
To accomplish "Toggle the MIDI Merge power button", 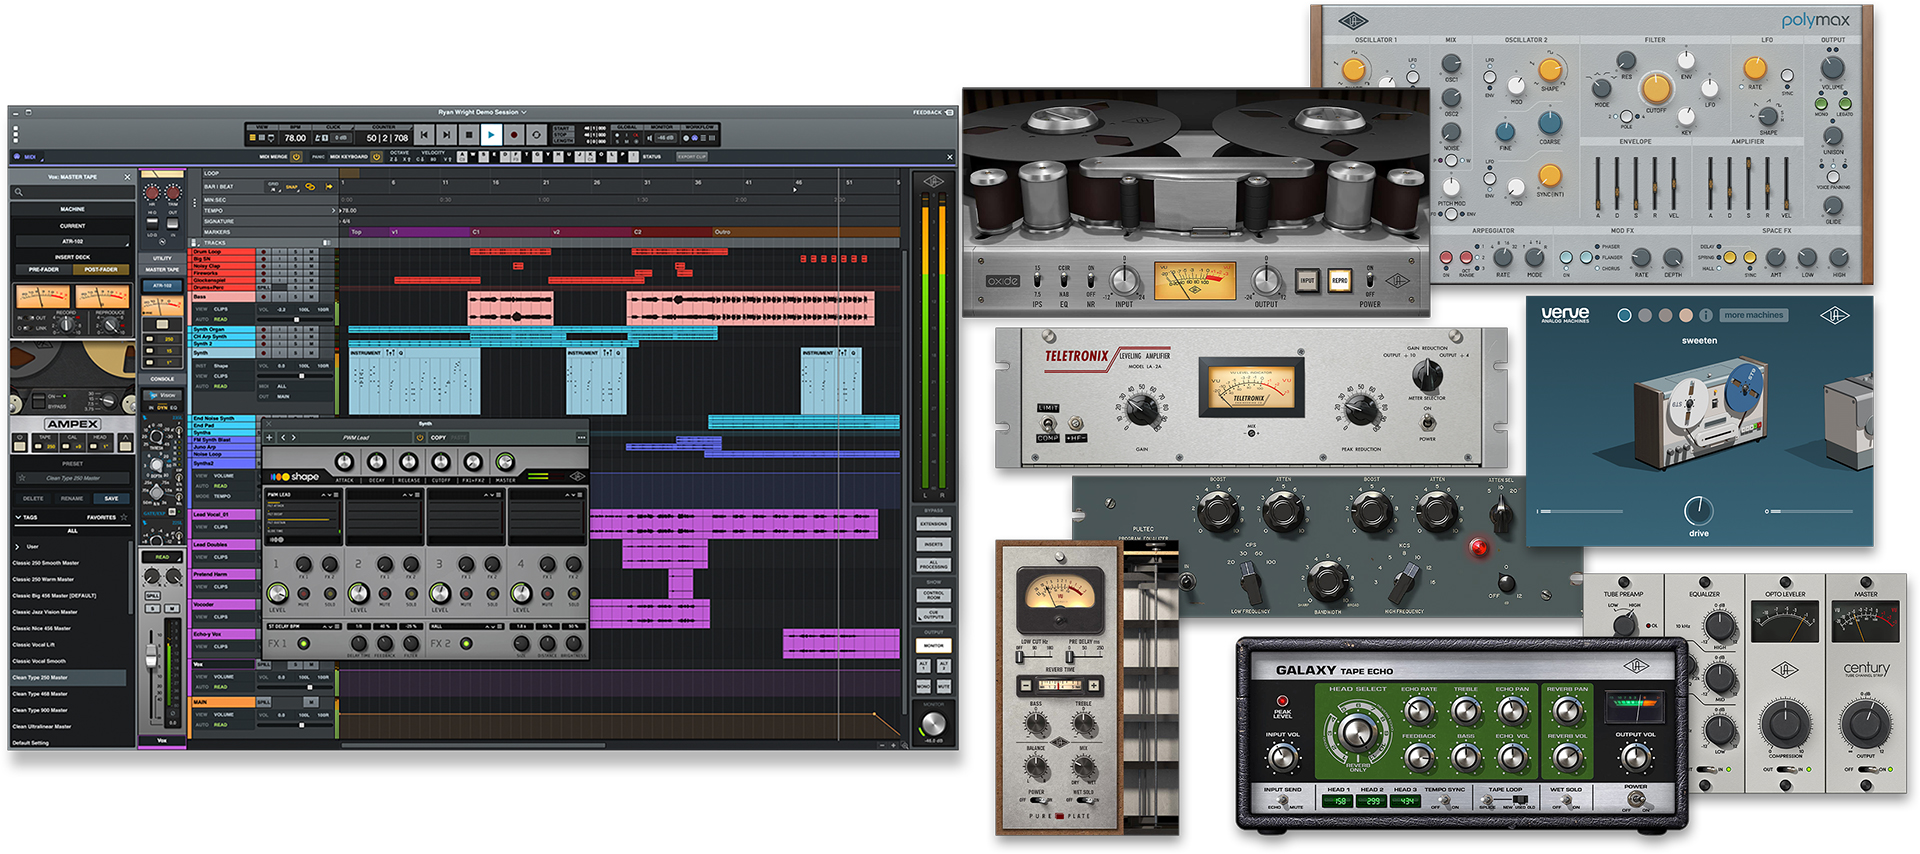I will (296, 157).
